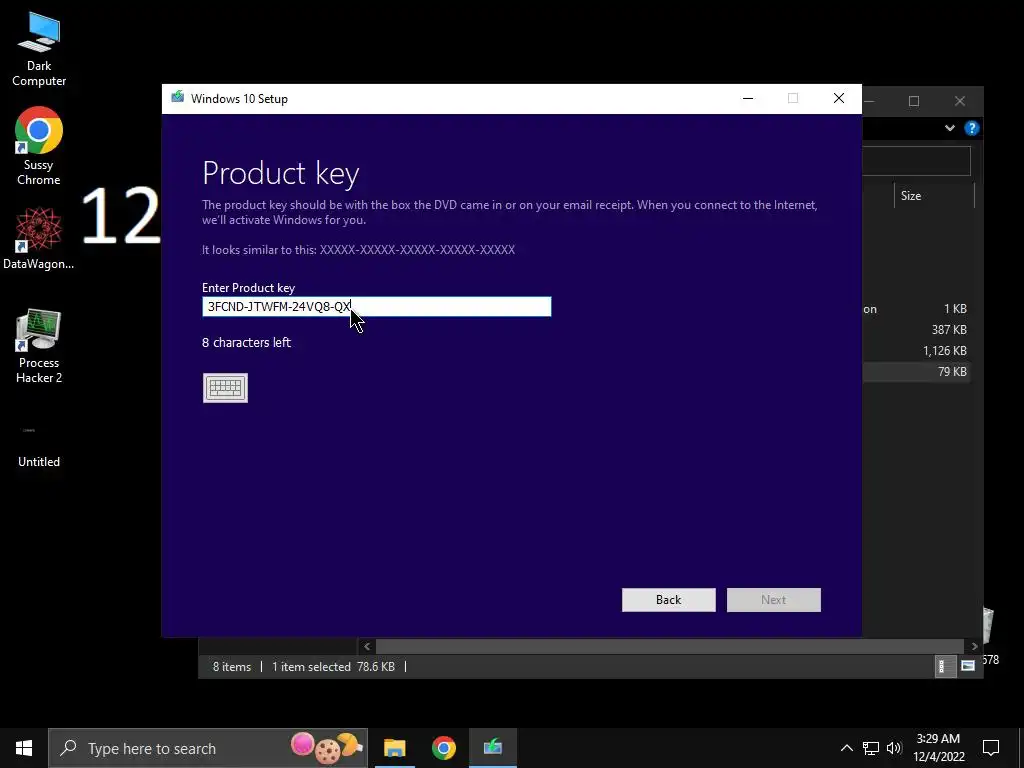Viewport: 1024px width, 768px height.
Task: Switch Explorer to details view icon
Action: 946,666
